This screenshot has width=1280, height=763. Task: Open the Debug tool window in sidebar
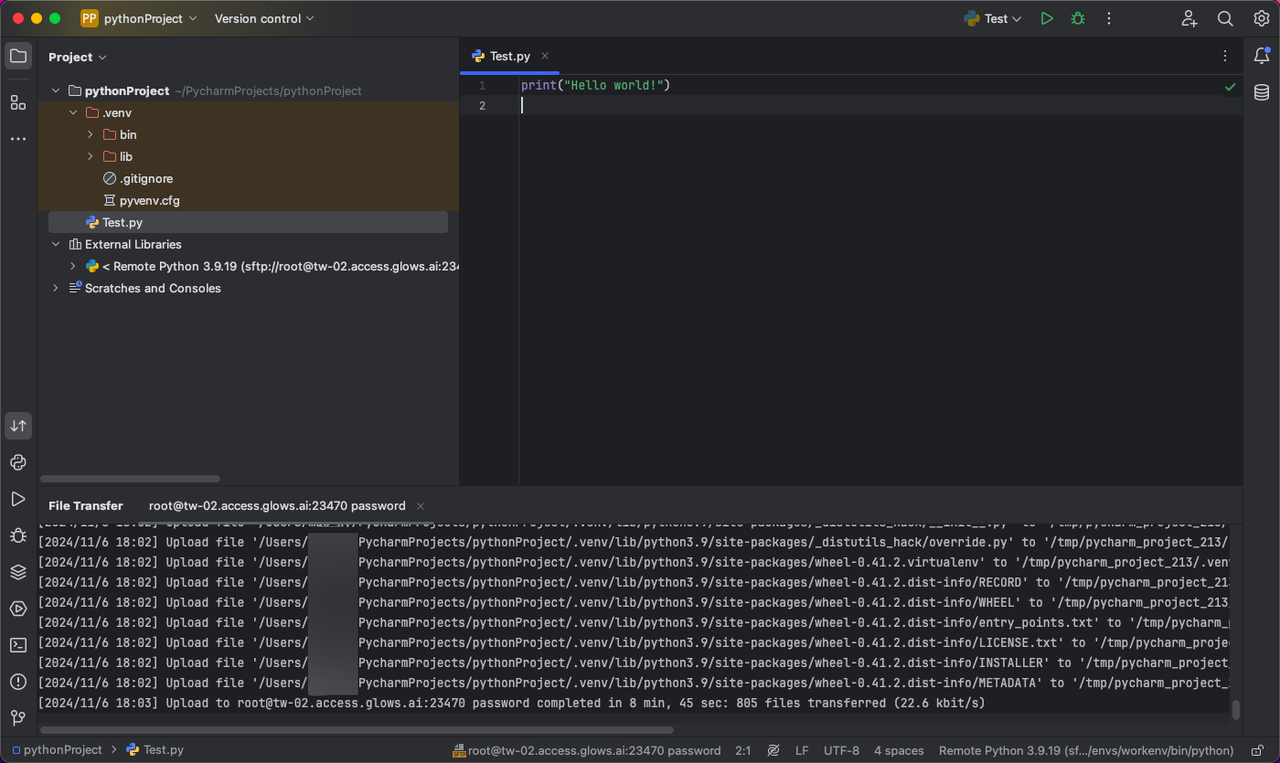pos(18,535)
